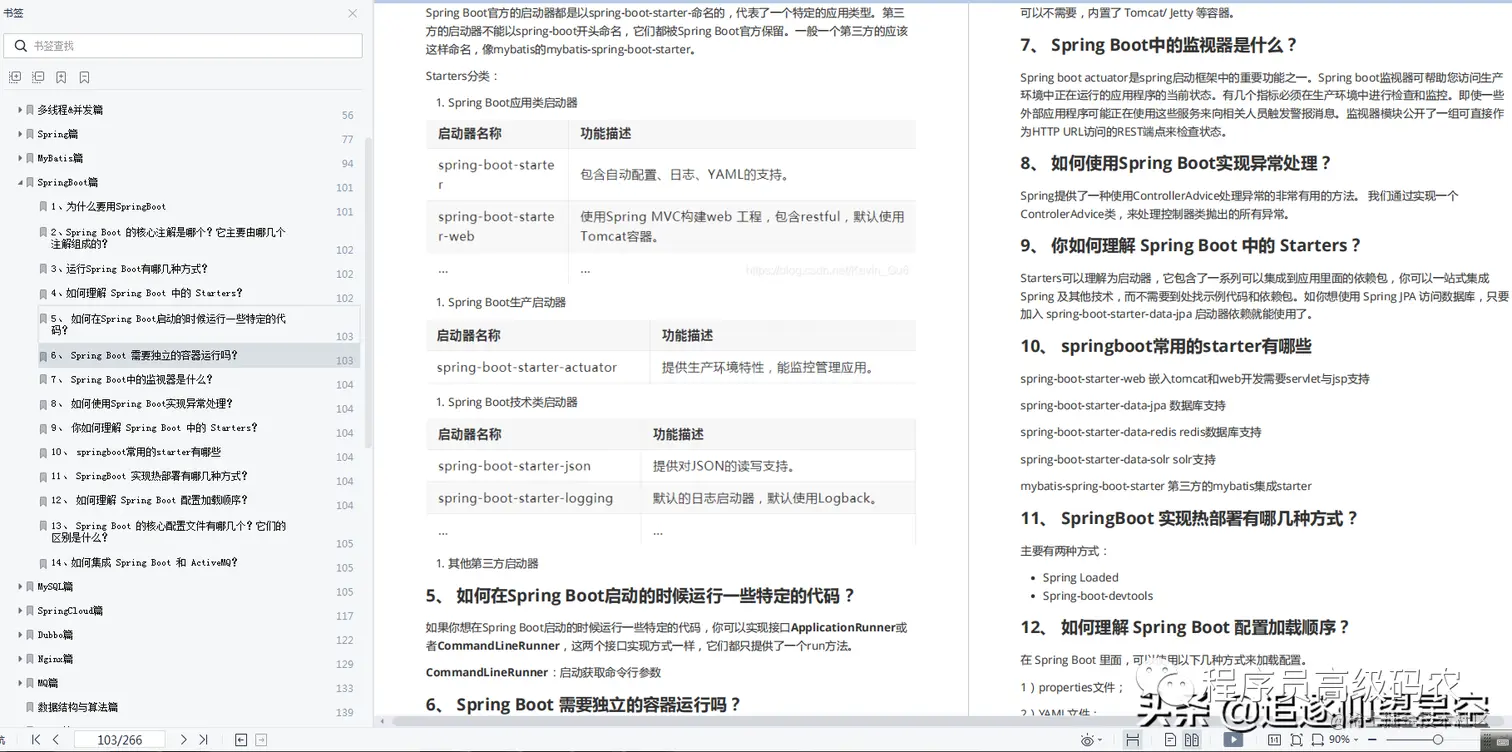Jump to the last page
The image size is (1512, 752).
[x=203, y=740]
